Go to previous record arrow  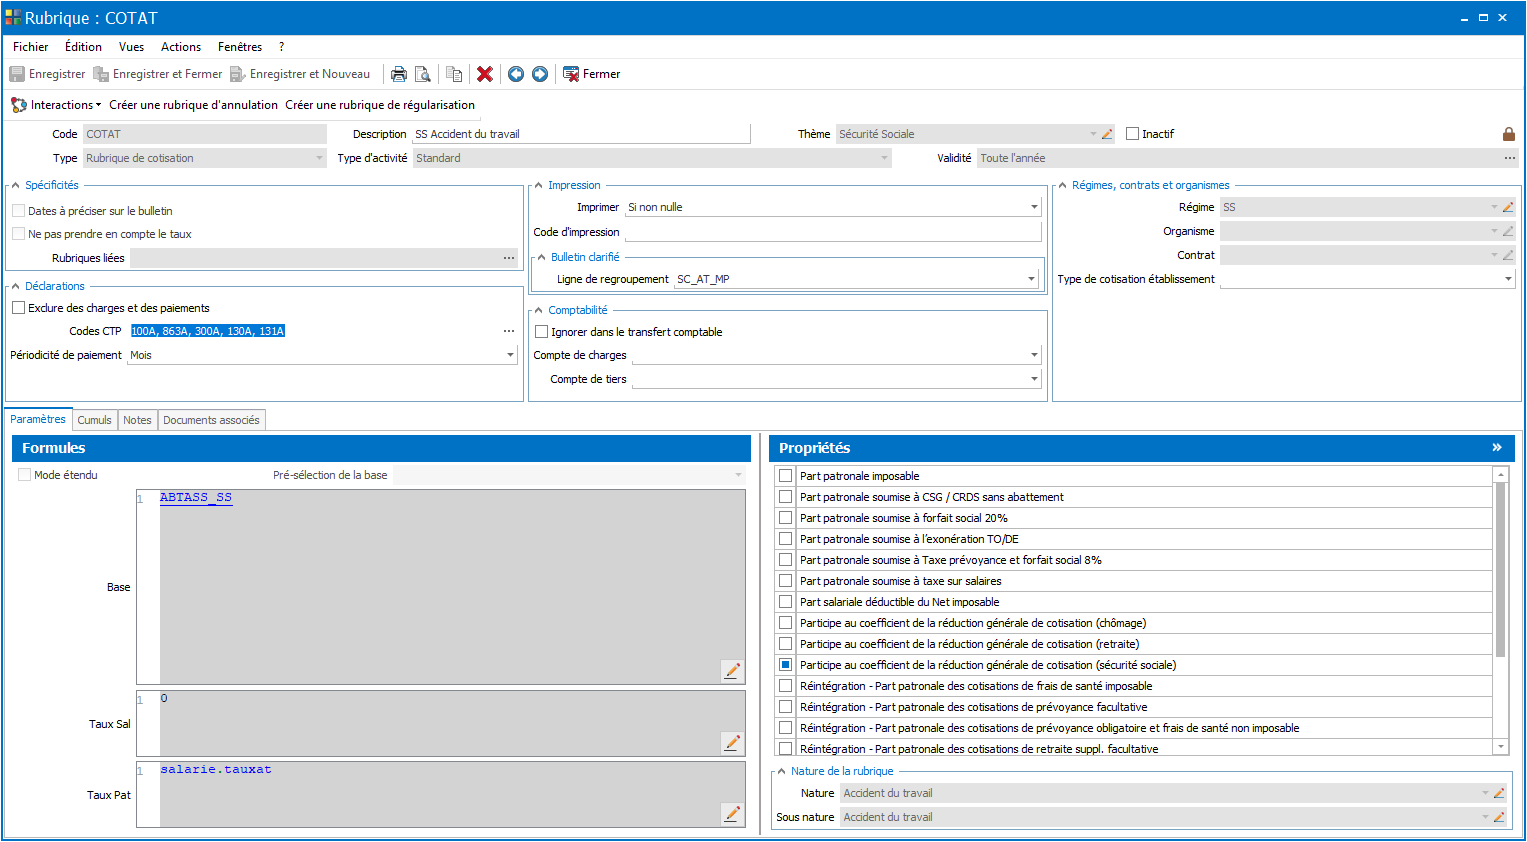(x=516, y=74)
